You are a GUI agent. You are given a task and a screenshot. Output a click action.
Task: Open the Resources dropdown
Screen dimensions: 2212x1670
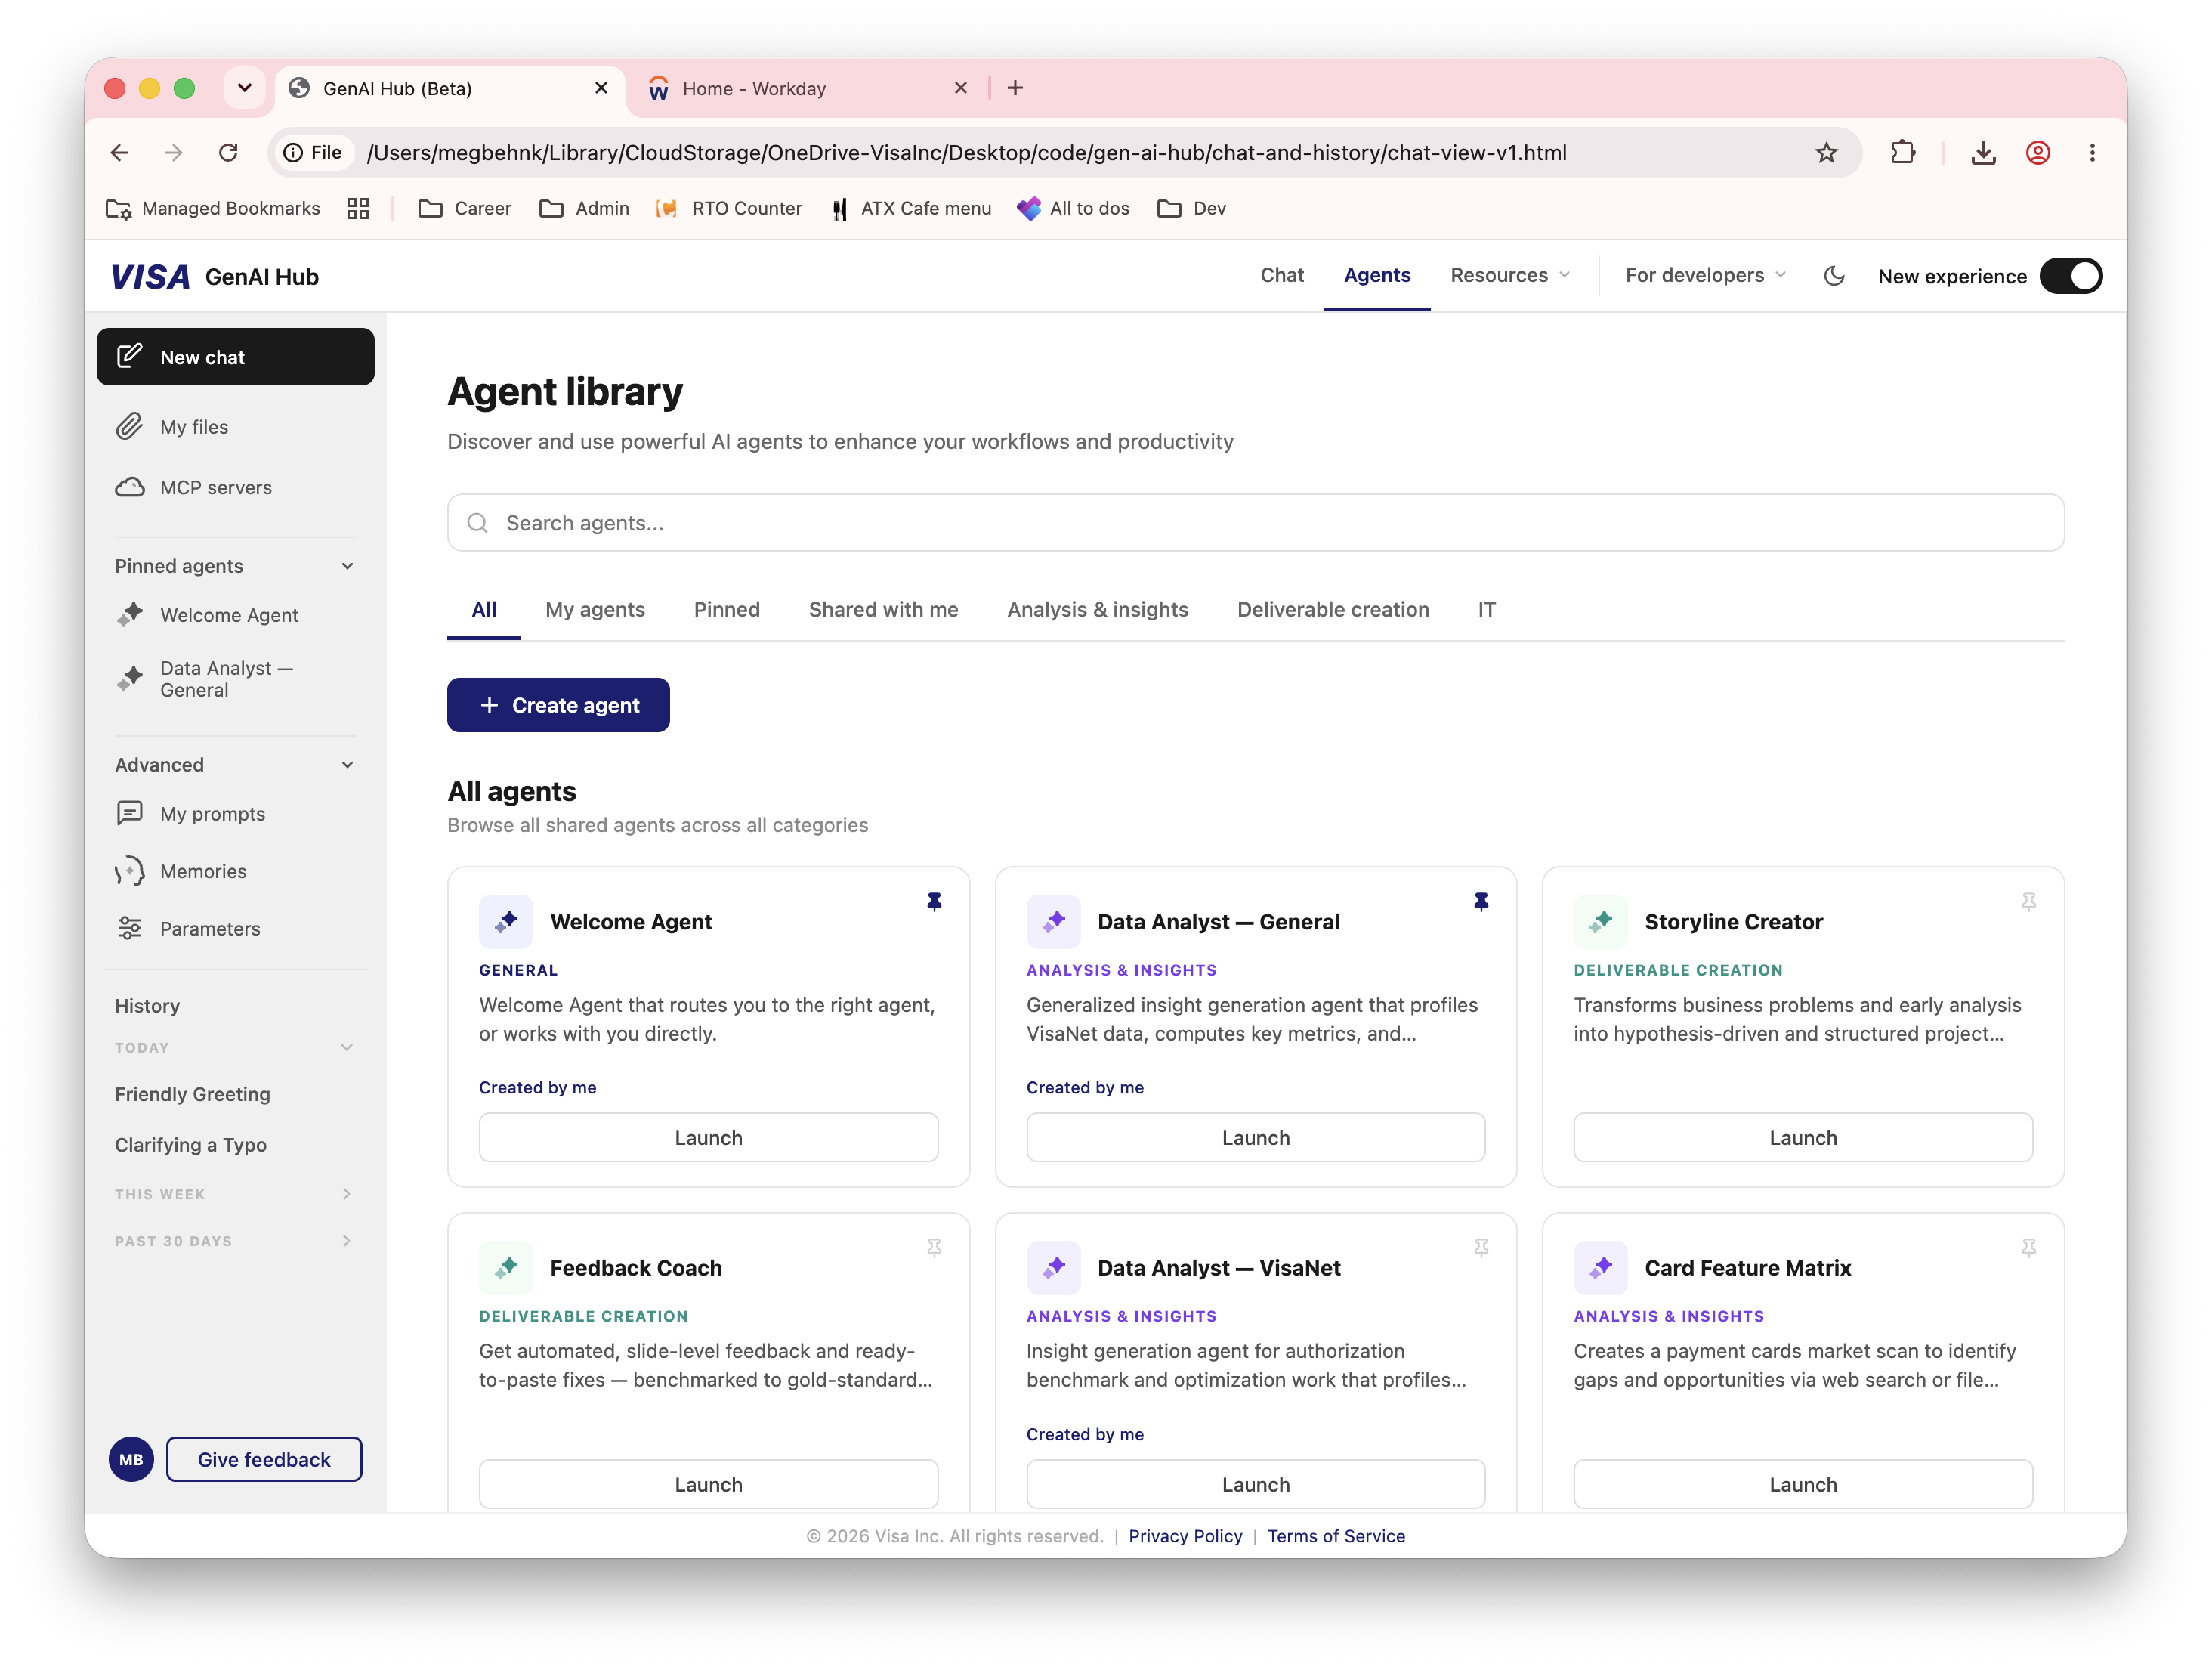click(x=1510, y=275)
